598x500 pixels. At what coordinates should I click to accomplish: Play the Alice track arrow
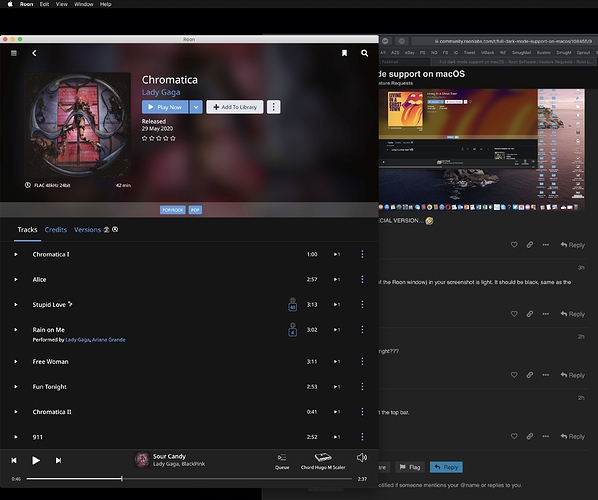16,280
